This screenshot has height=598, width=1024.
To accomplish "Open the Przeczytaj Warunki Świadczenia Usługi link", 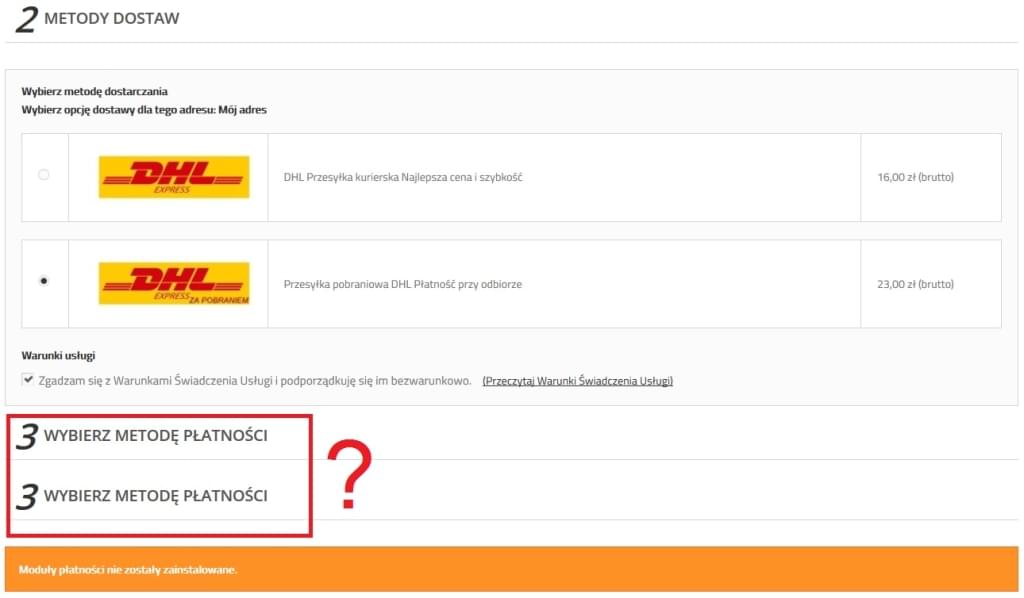I will coord(577,381).
